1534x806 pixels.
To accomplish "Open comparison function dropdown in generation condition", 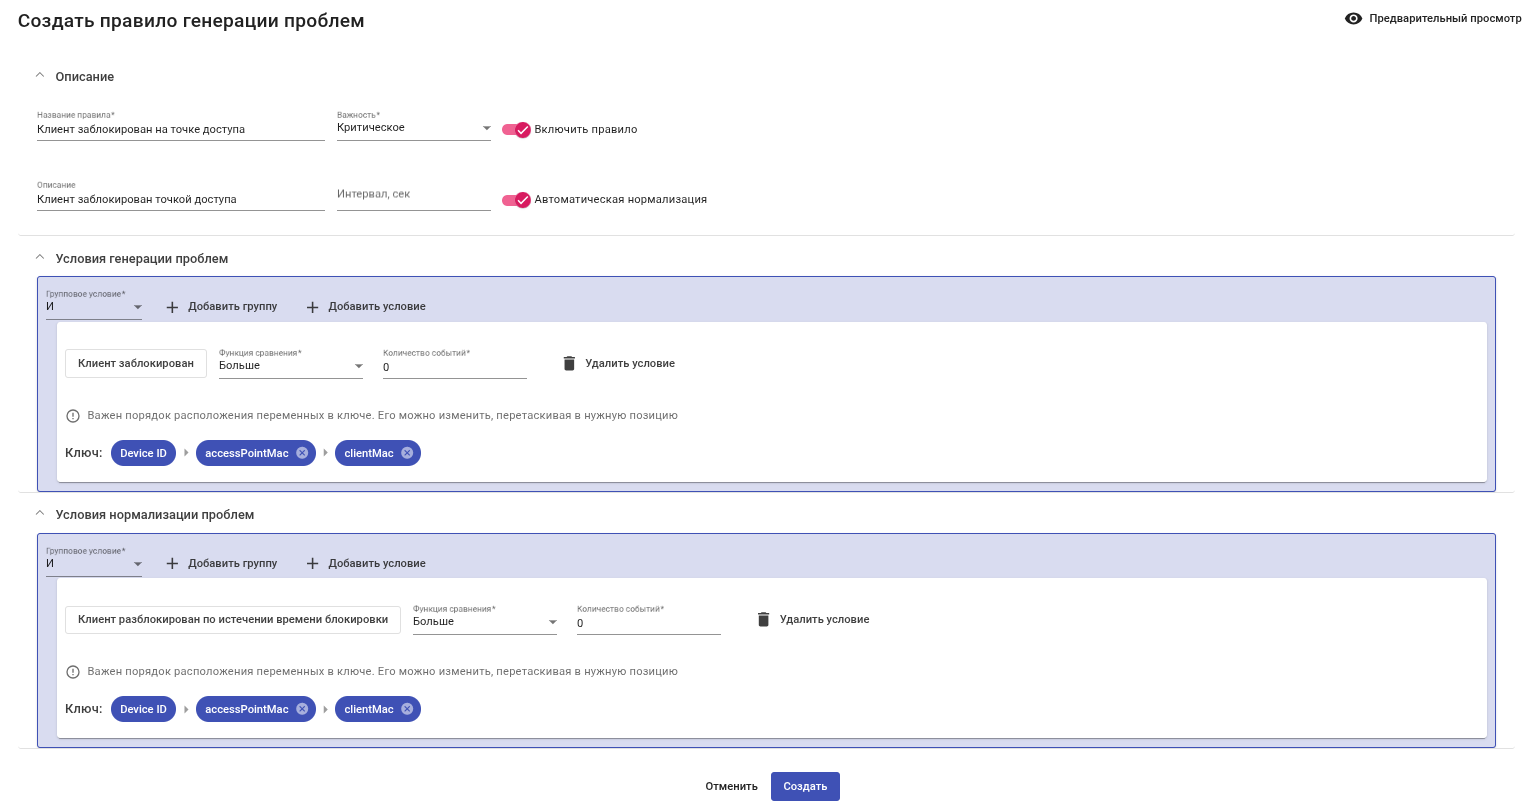I will tap(290, 366).
